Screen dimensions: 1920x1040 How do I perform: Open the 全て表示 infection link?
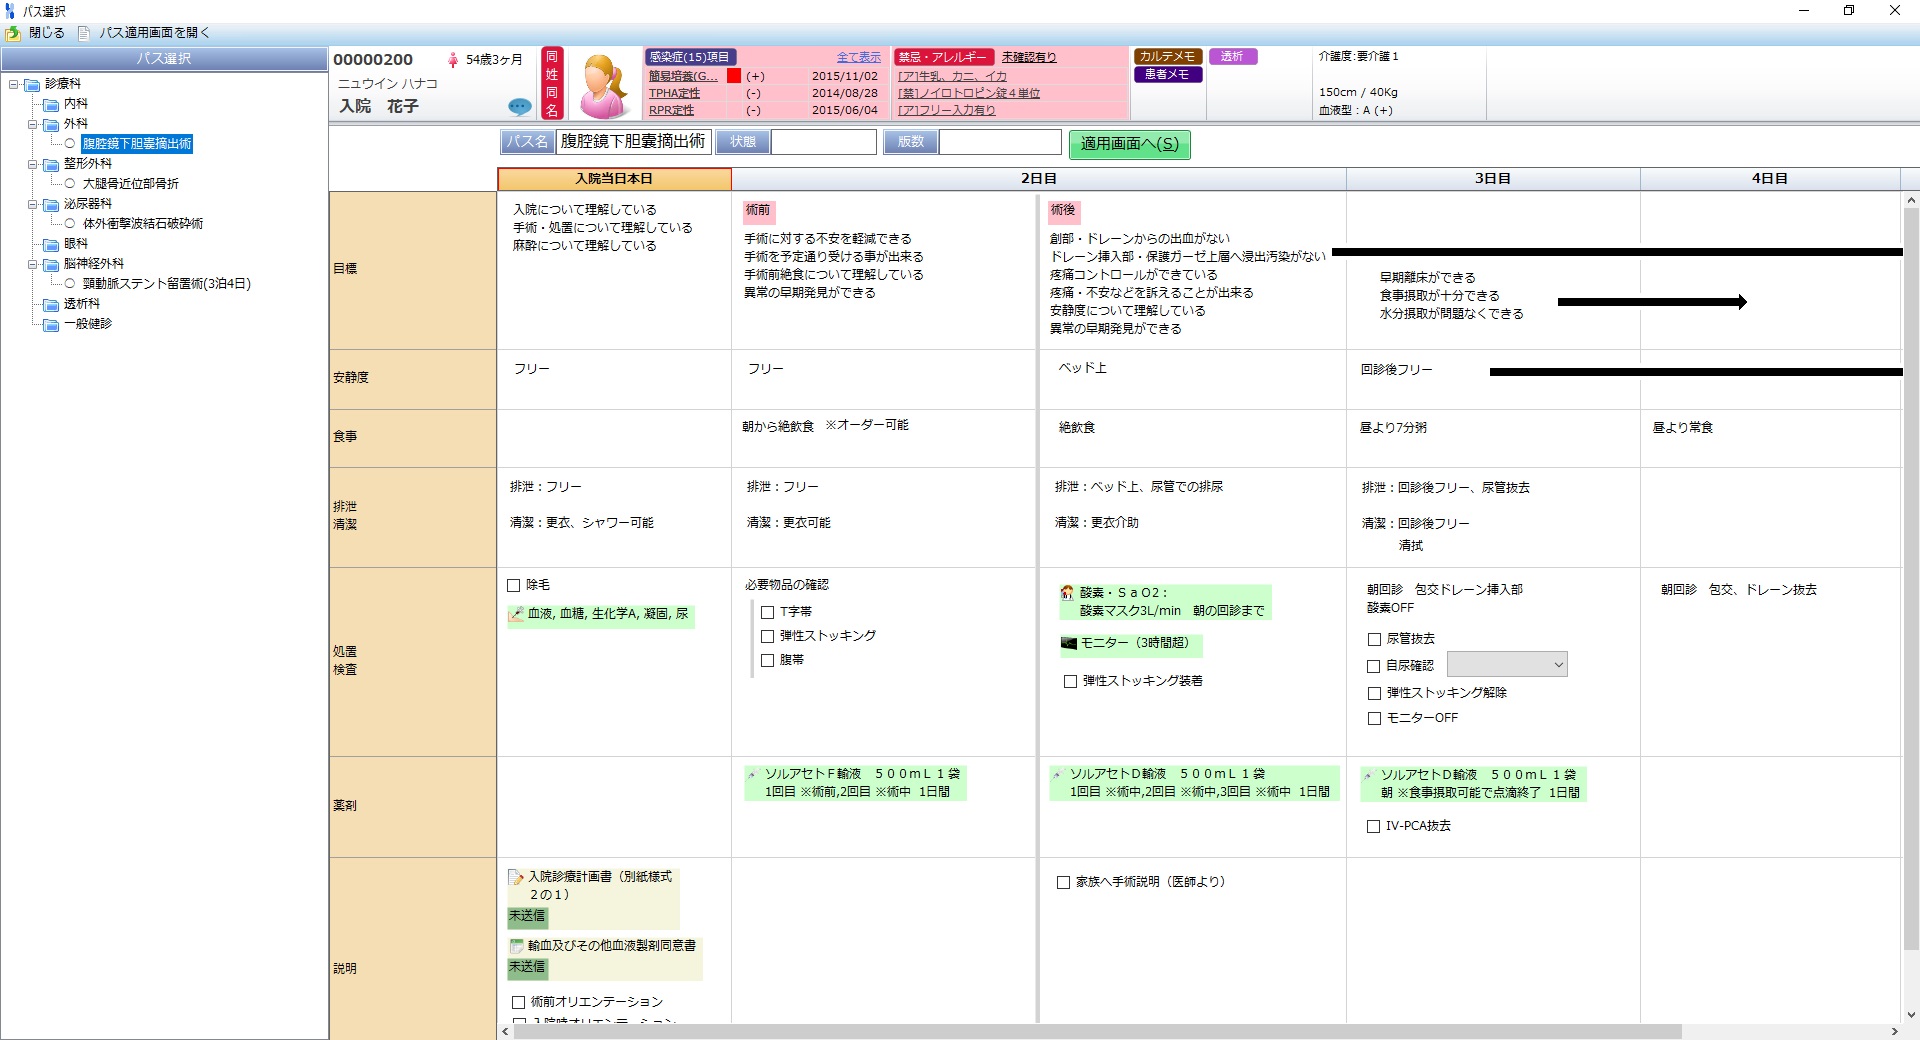click(x=858, y=57)
